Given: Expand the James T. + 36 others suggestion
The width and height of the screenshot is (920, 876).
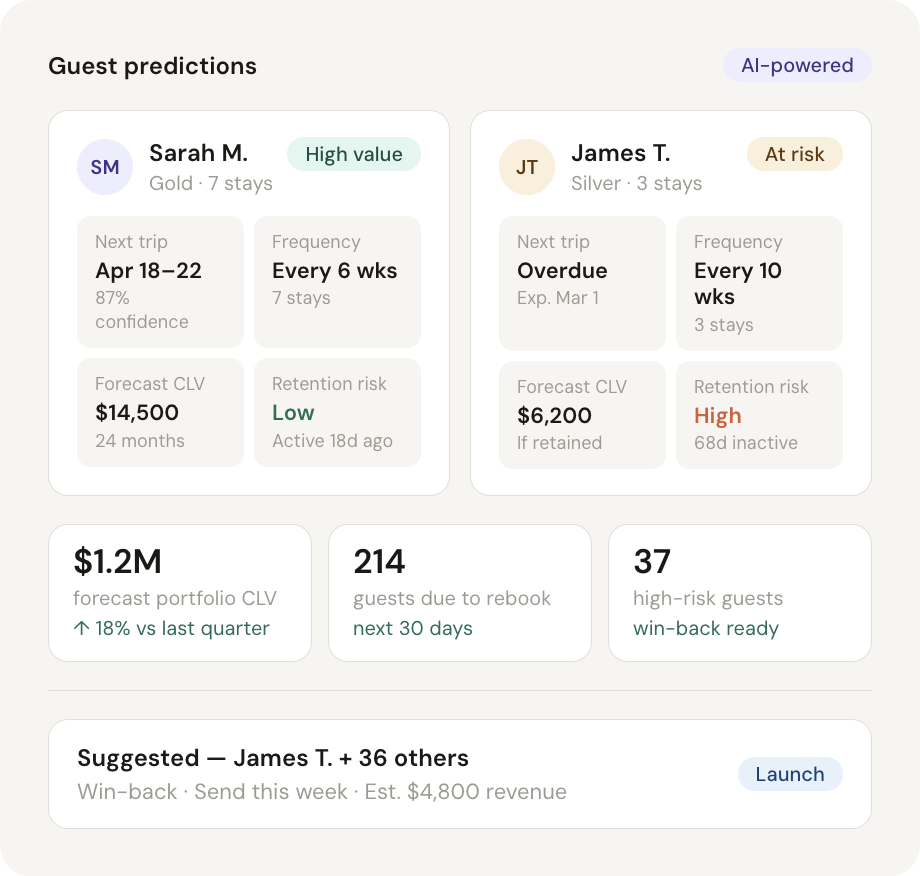Looking at the screenshot, I should (273, 758).
